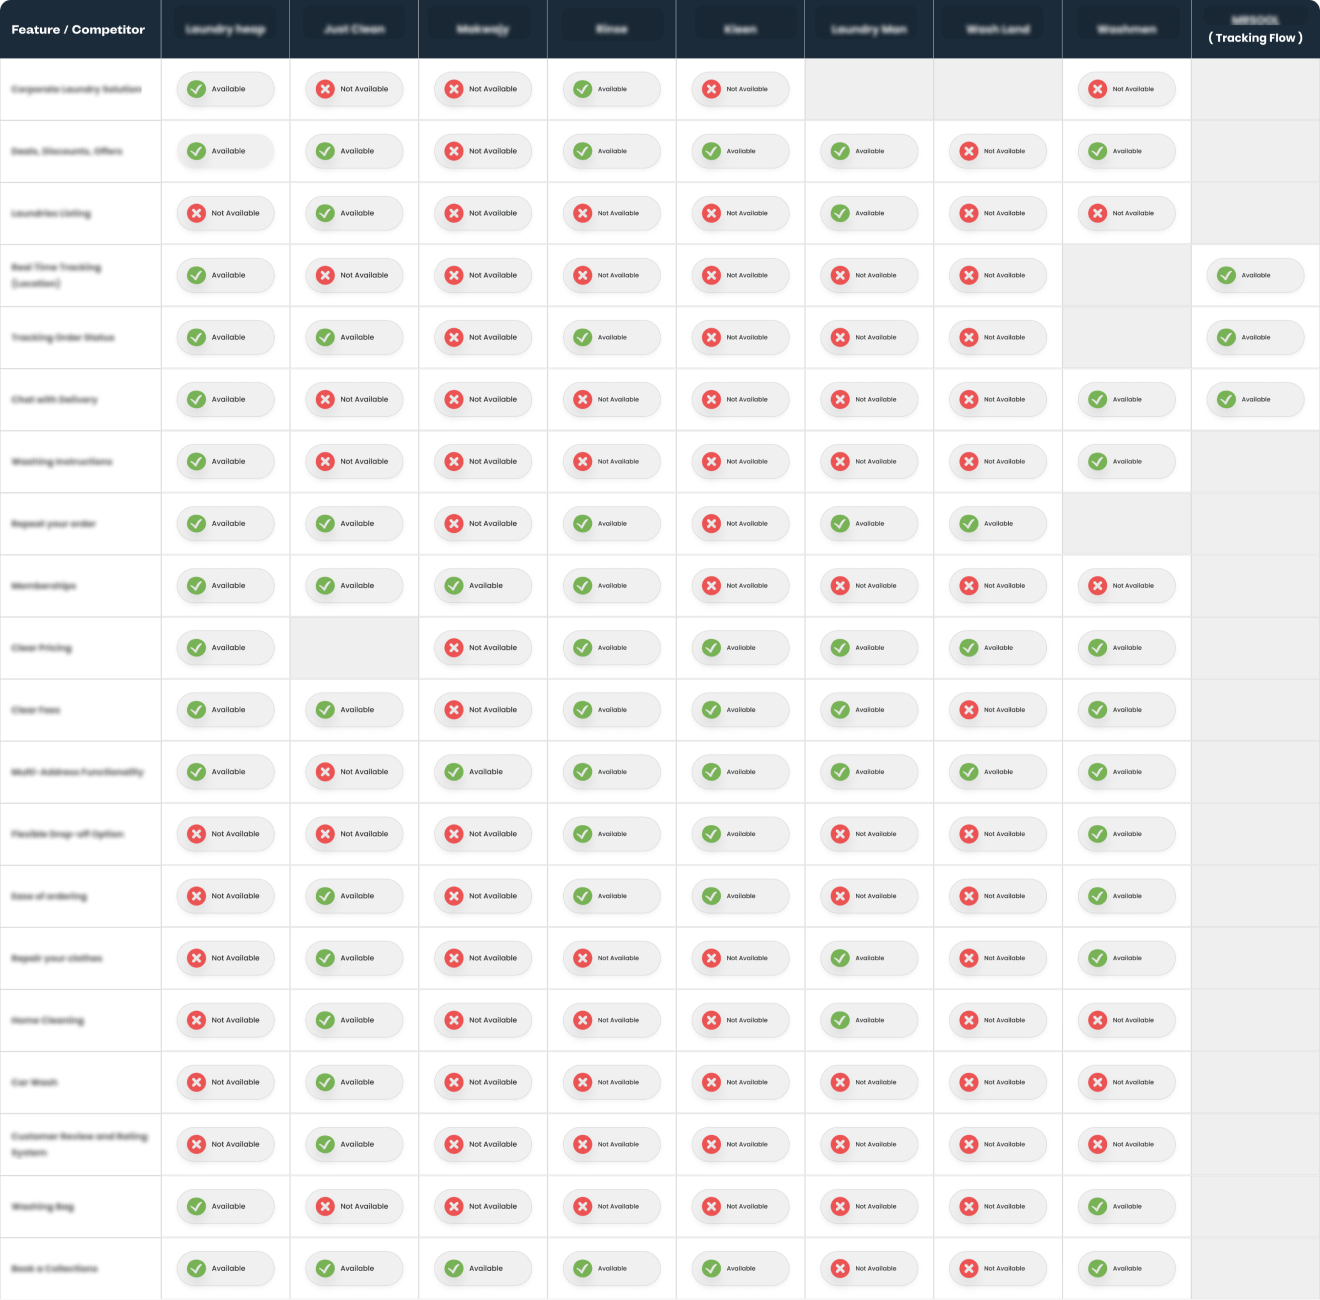Click the Car Wash row label
1320x1300 pixels.
(x=34, y=1081)
